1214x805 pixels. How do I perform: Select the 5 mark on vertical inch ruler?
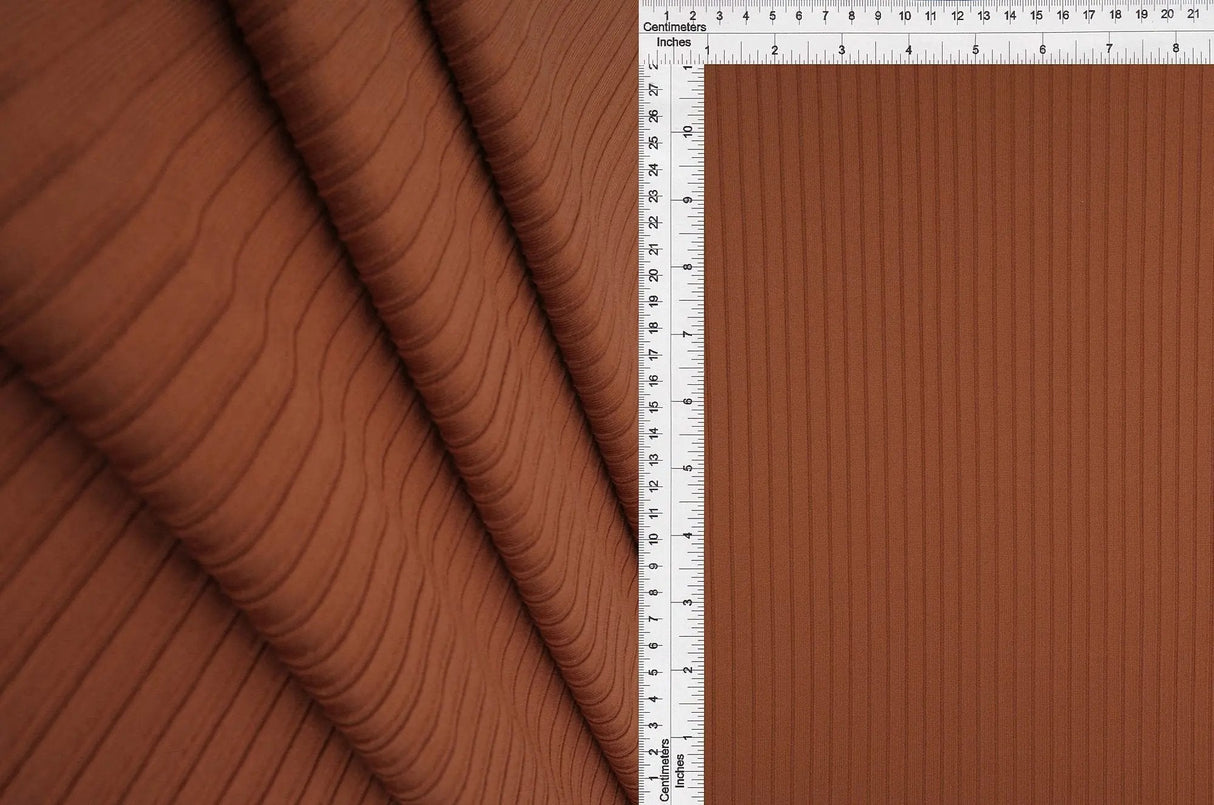[686, 465]
